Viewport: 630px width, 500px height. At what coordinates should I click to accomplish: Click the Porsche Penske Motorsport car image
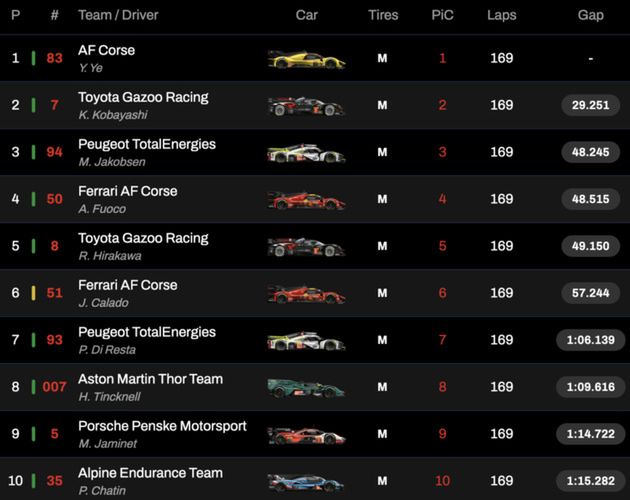point(306,435)
